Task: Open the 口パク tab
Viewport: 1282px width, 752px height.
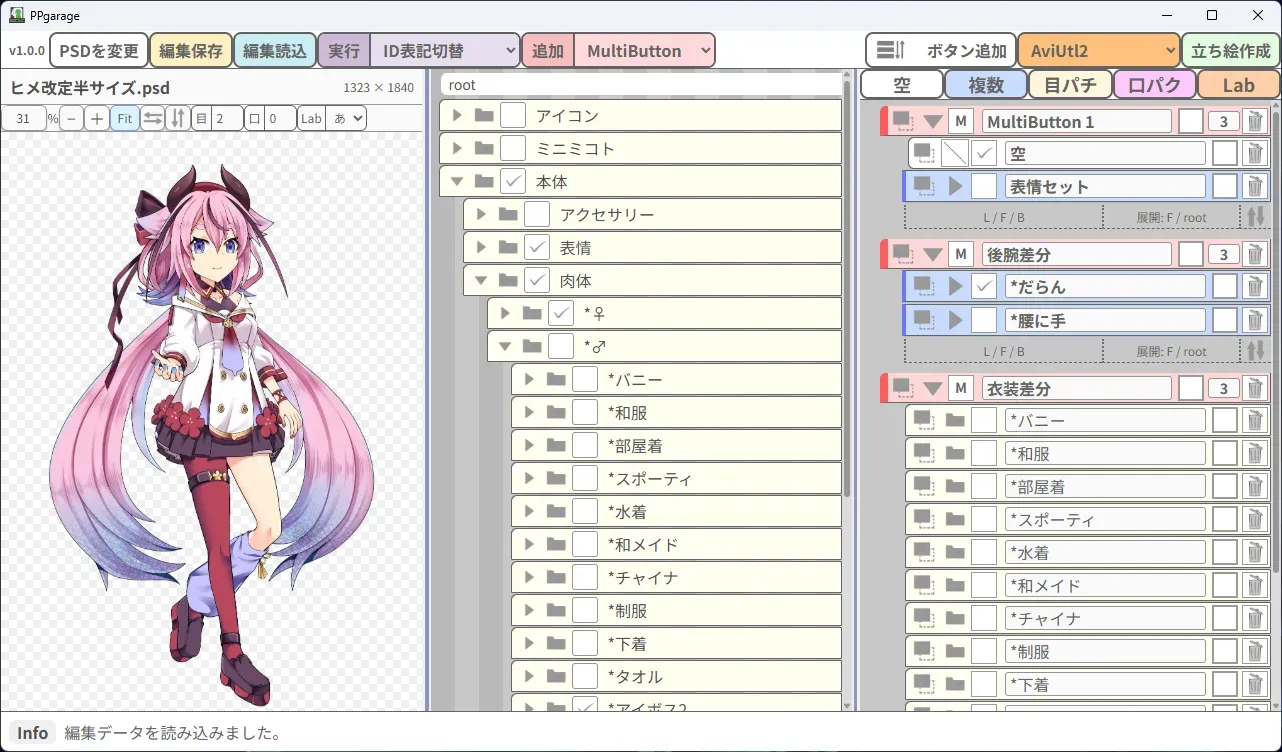Action: (x=1155, y=85)
